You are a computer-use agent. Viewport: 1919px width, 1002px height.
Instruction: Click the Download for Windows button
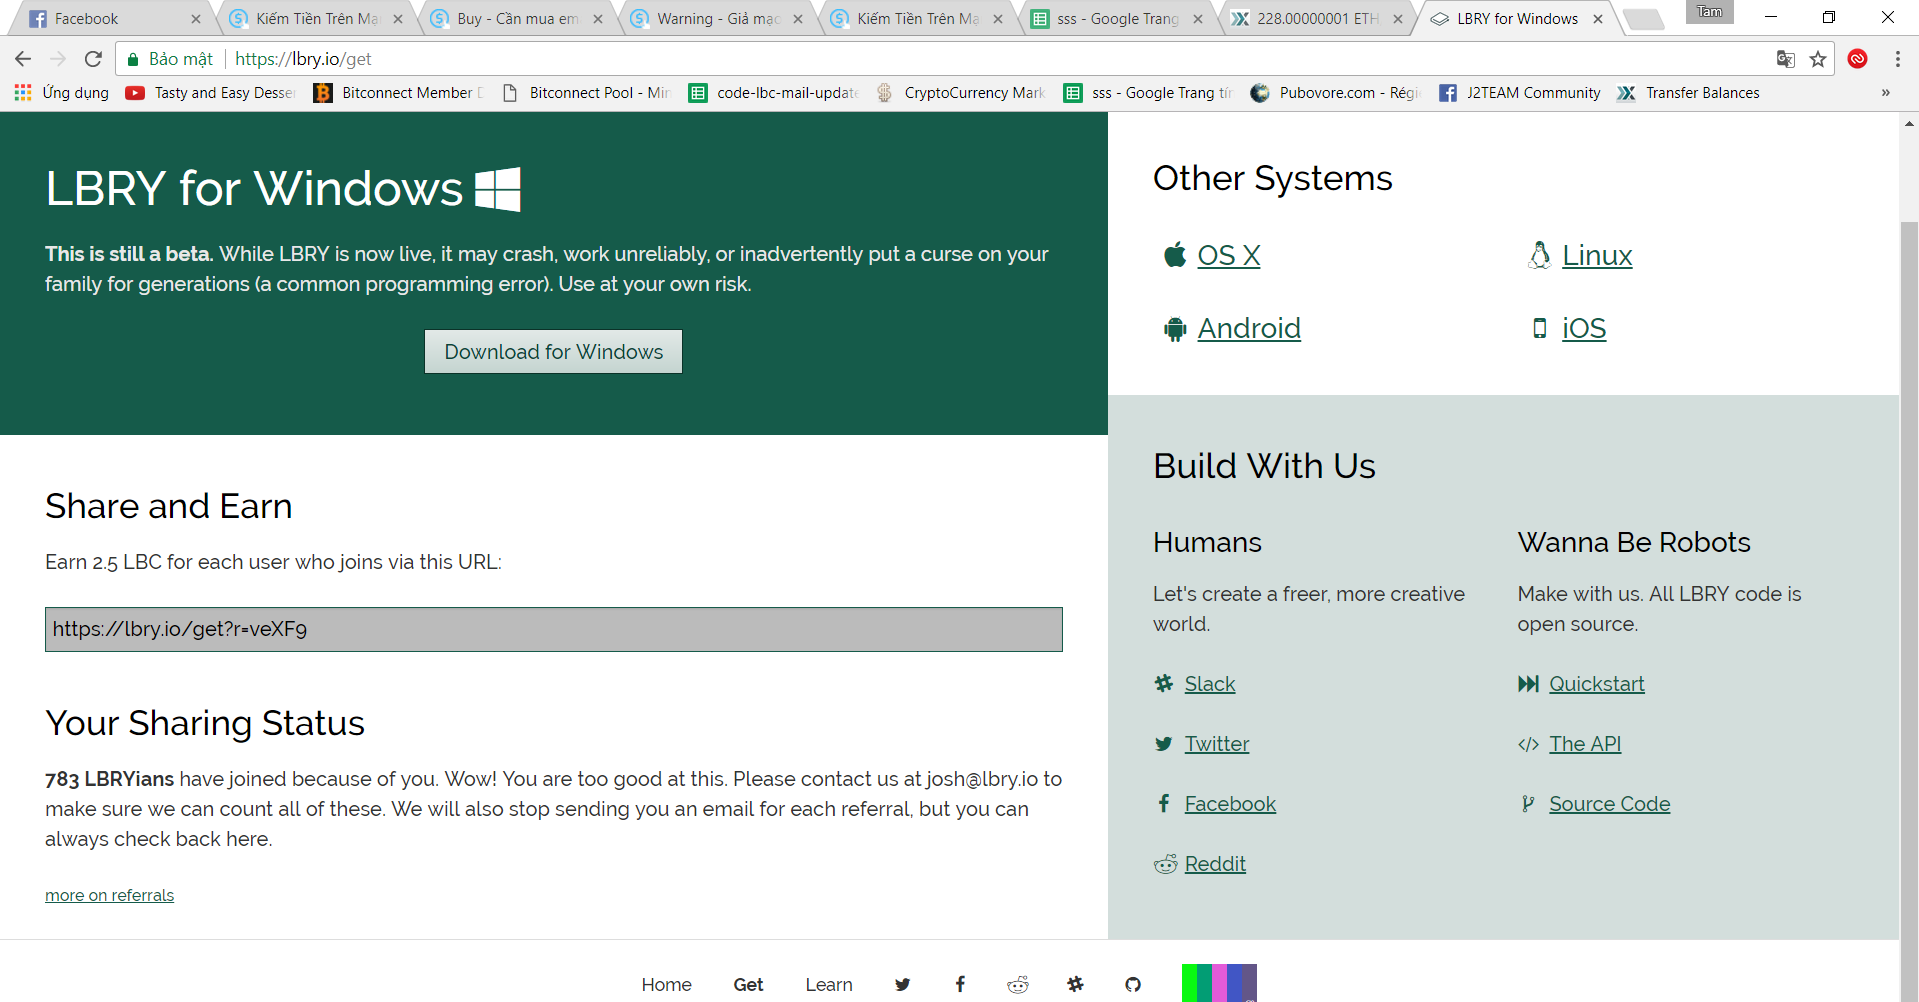point(553,352)
